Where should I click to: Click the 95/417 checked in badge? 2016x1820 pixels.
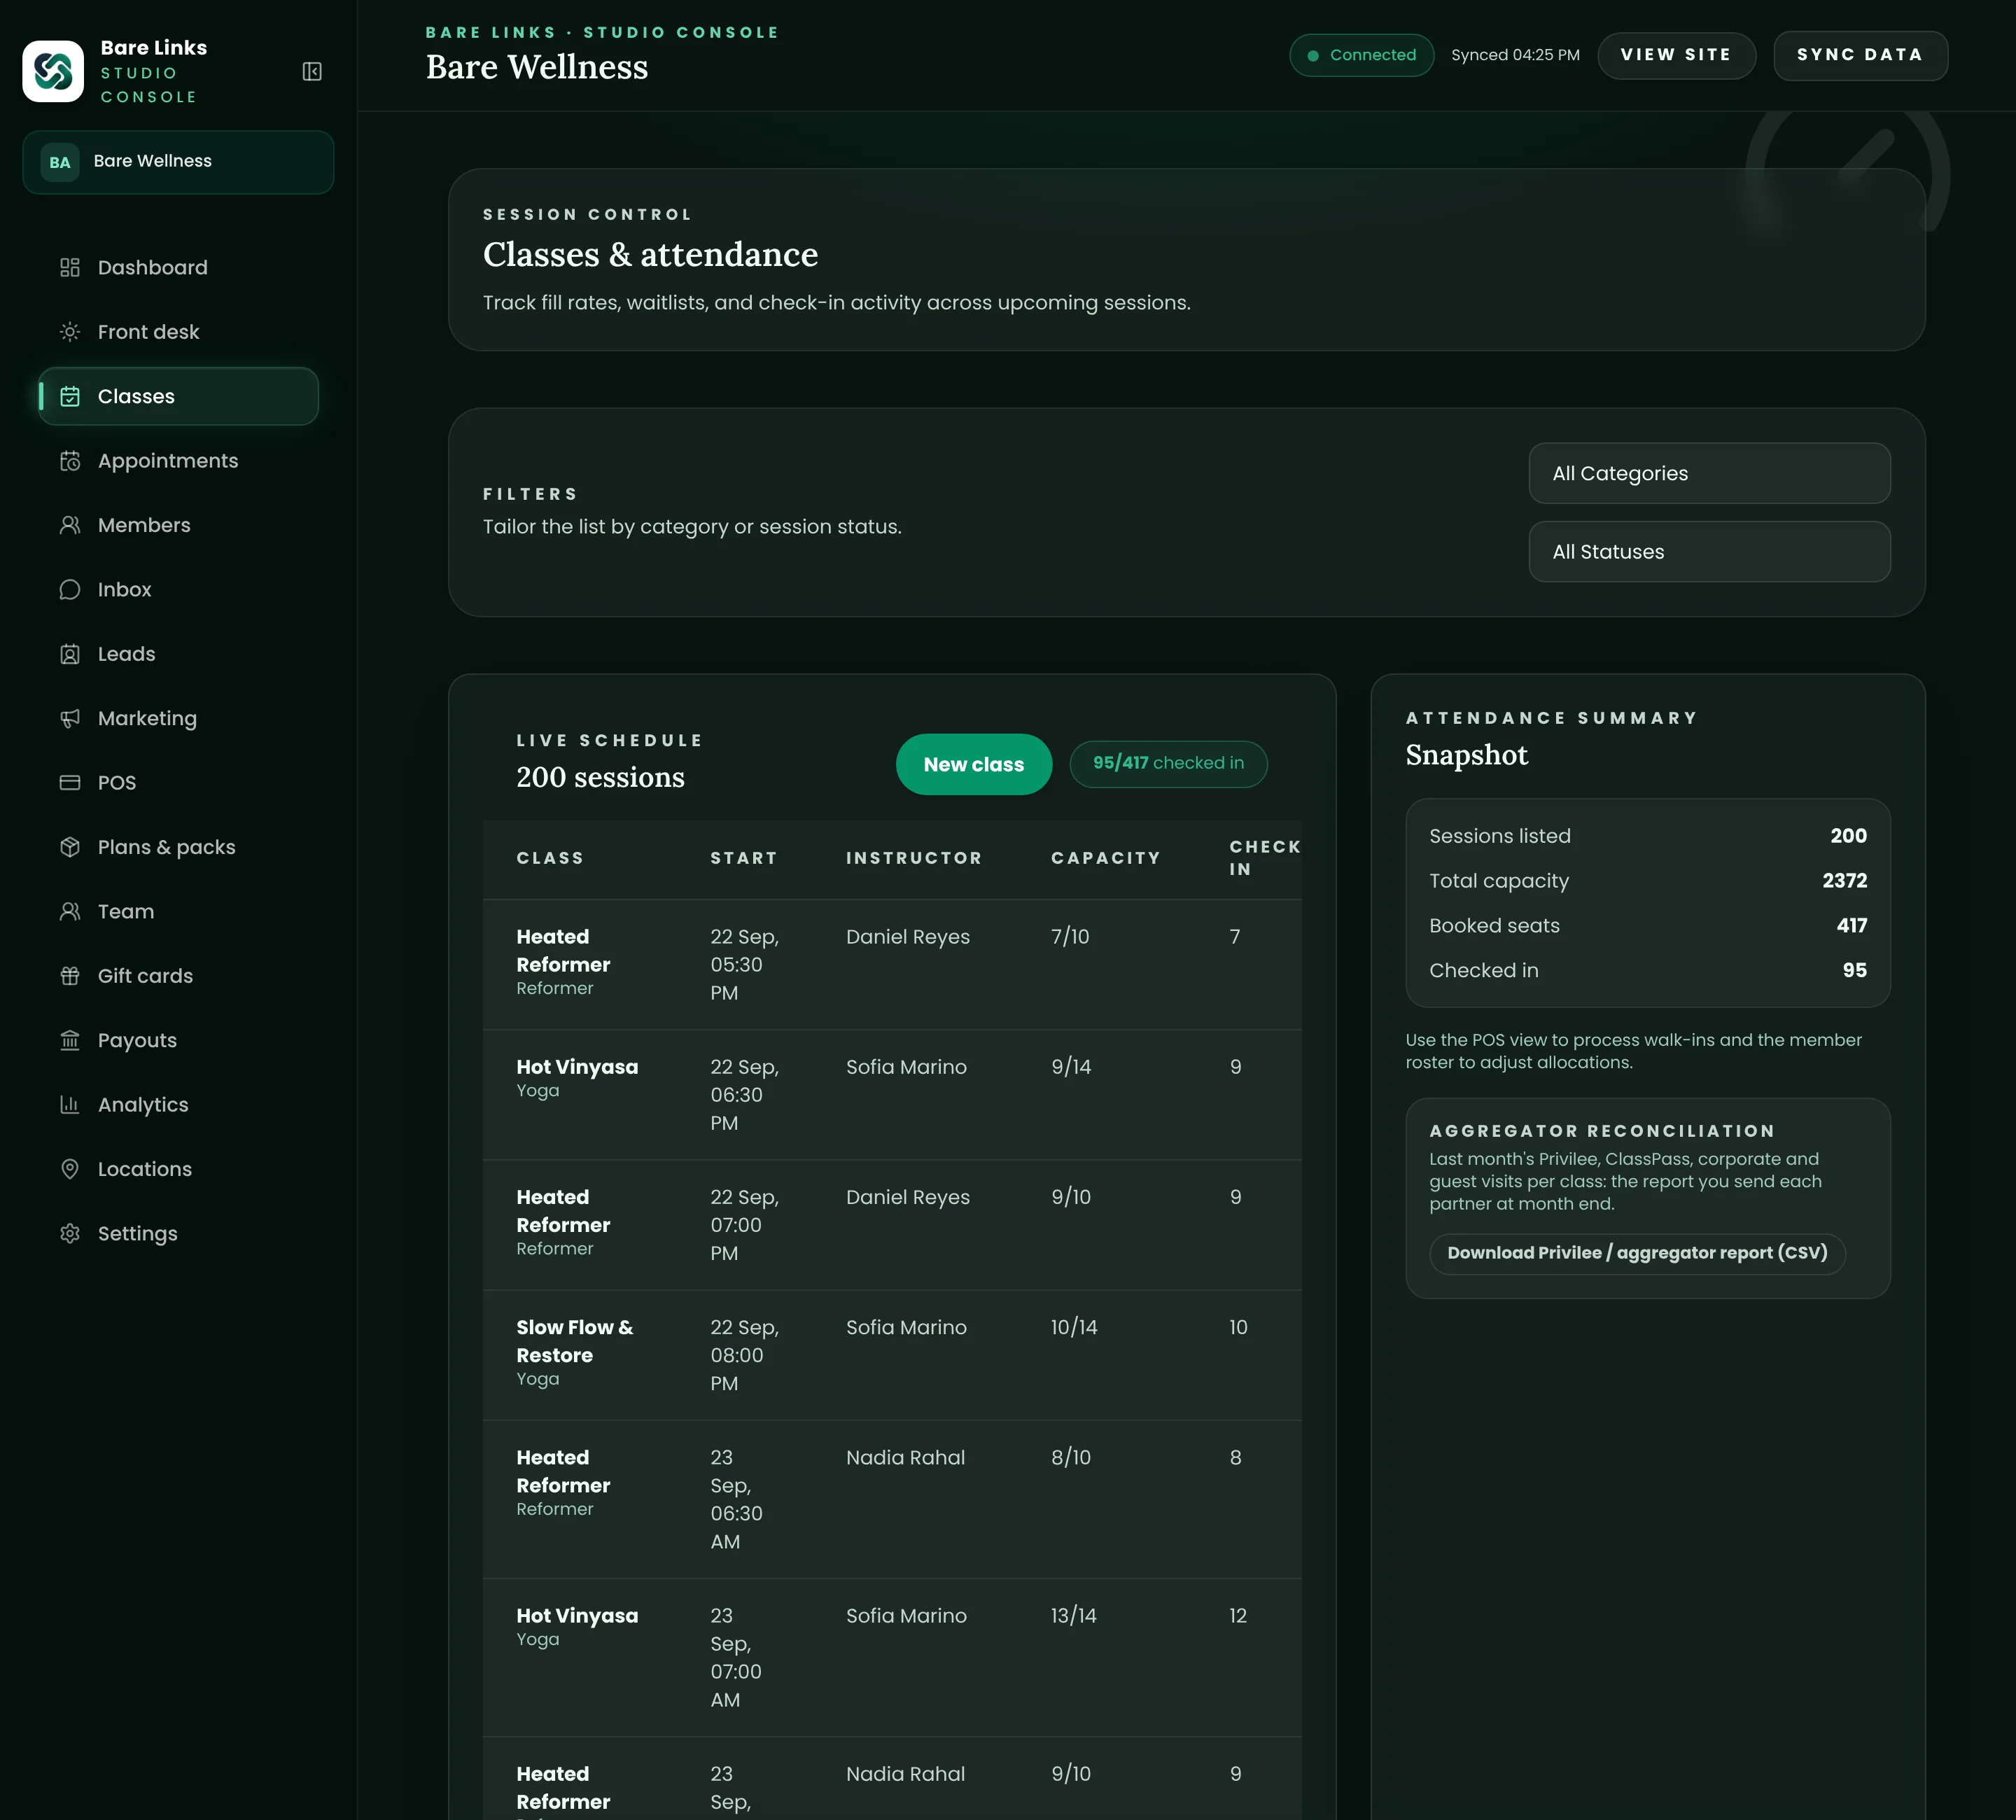coord(1168,763)
